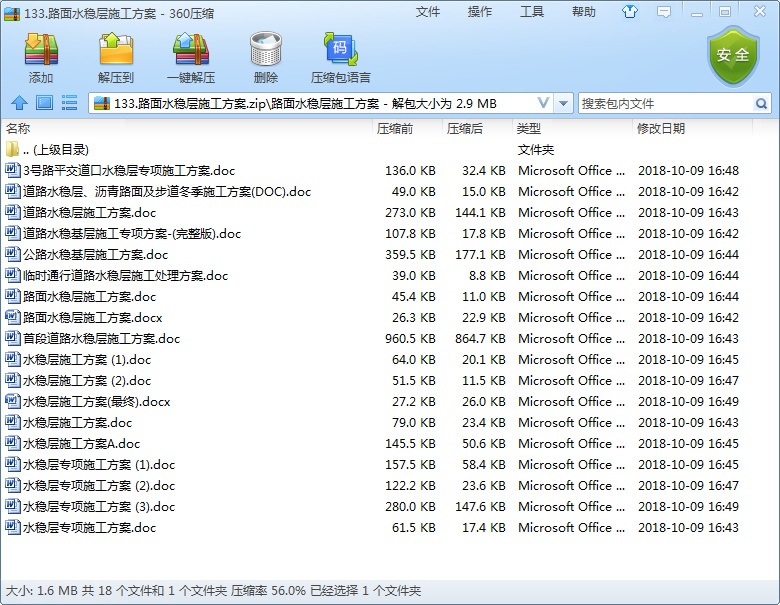Click status bar text 压缩率 56.0%

tap(268, 591)
